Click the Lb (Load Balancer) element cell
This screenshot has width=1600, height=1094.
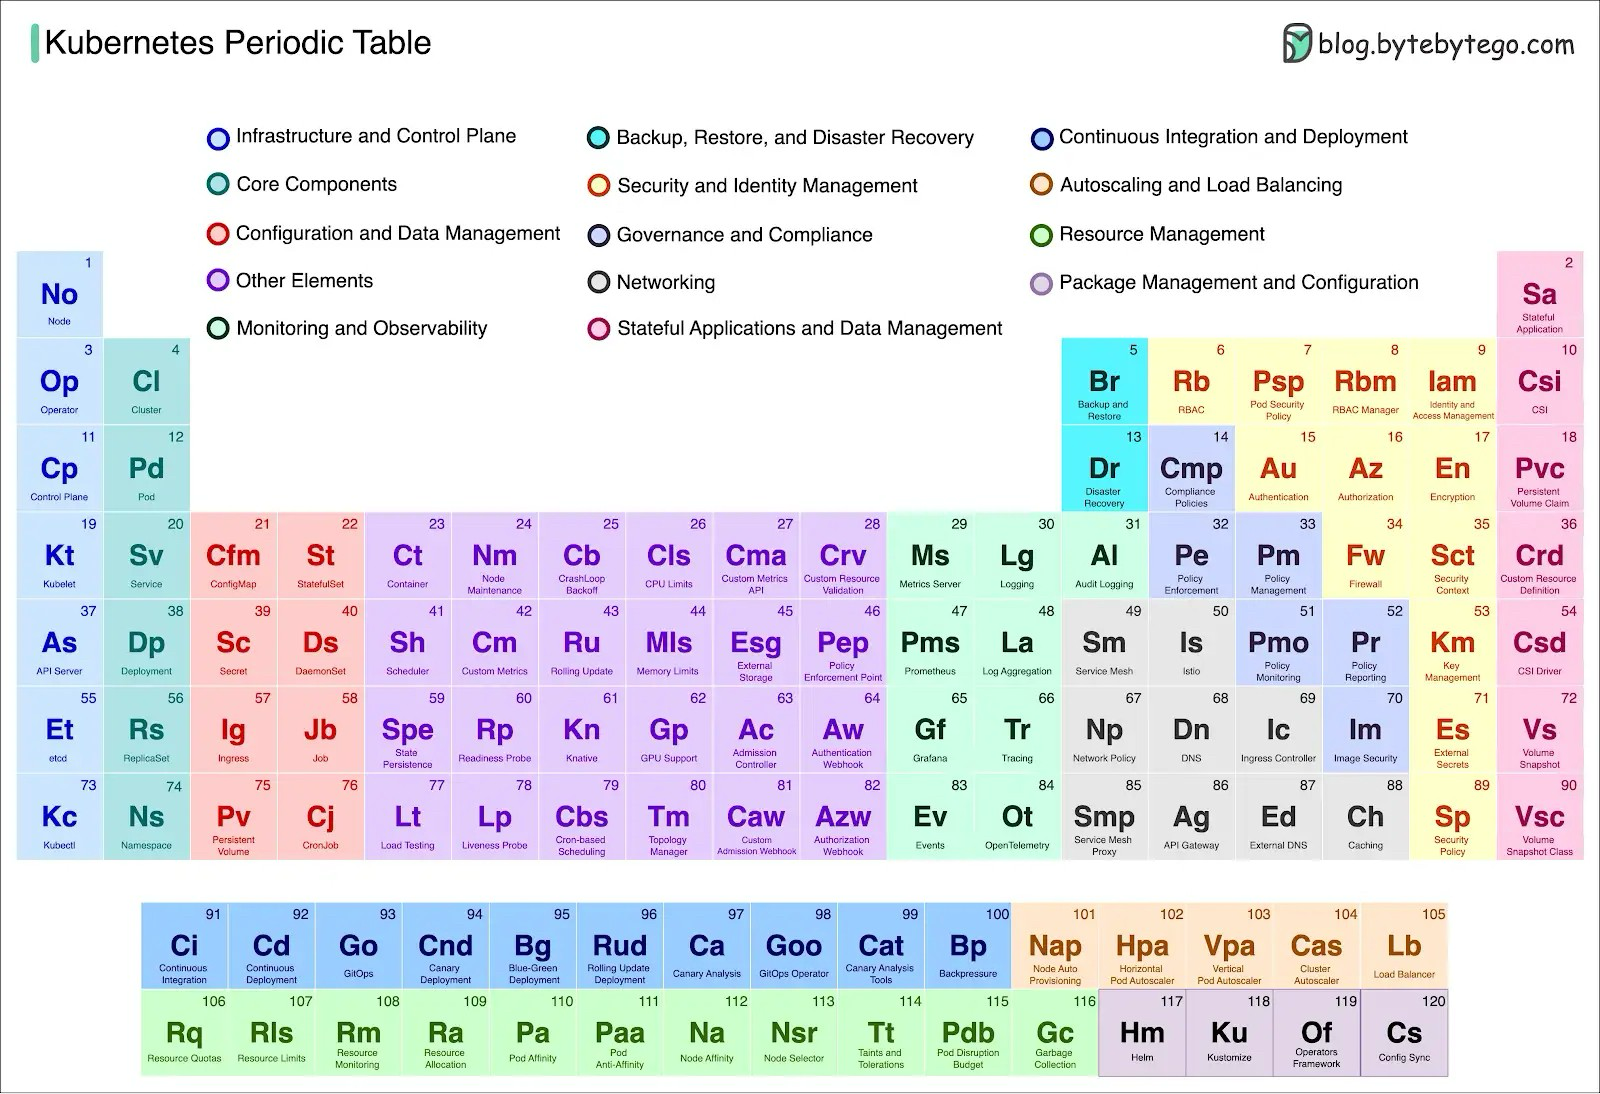pos(1404,945)
